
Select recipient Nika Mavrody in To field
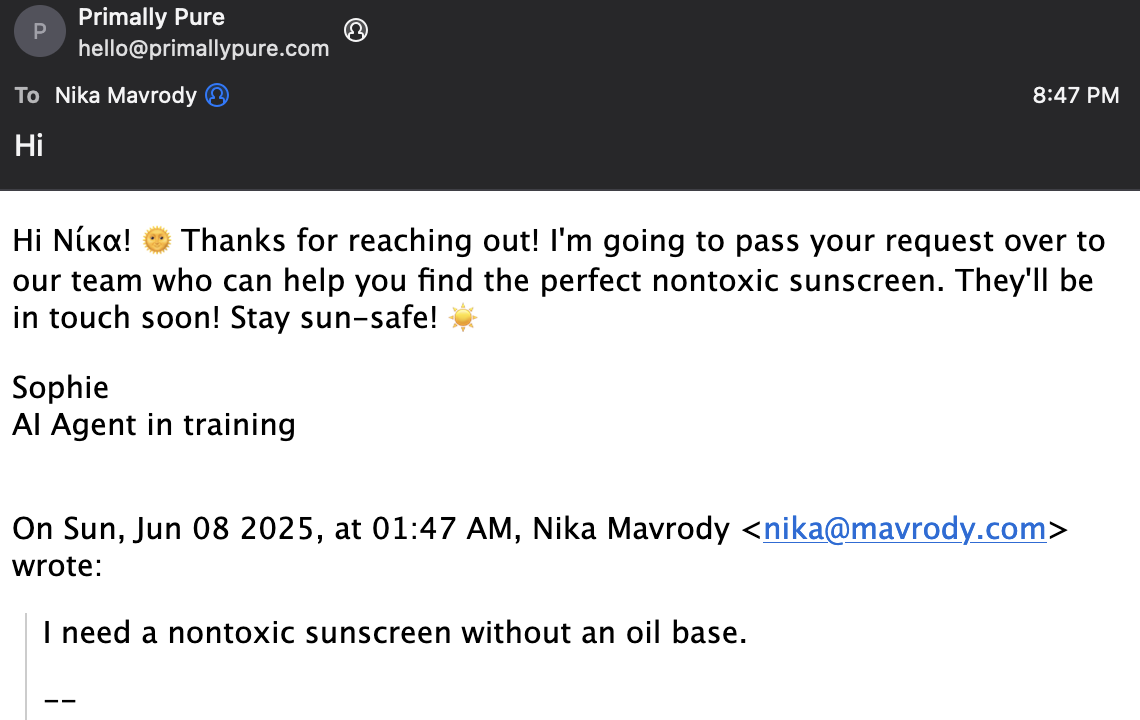coord(126,95)
